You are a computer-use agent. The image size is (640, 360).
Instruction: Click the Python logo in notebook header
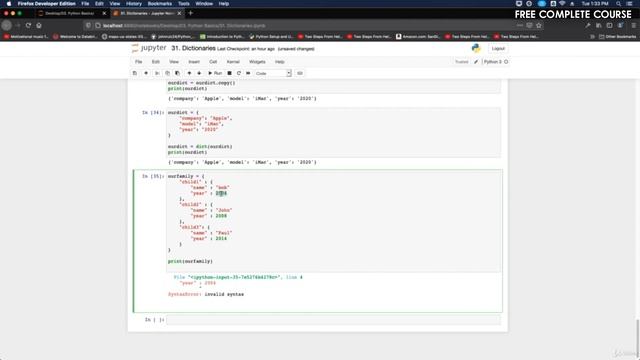[476, 48]
